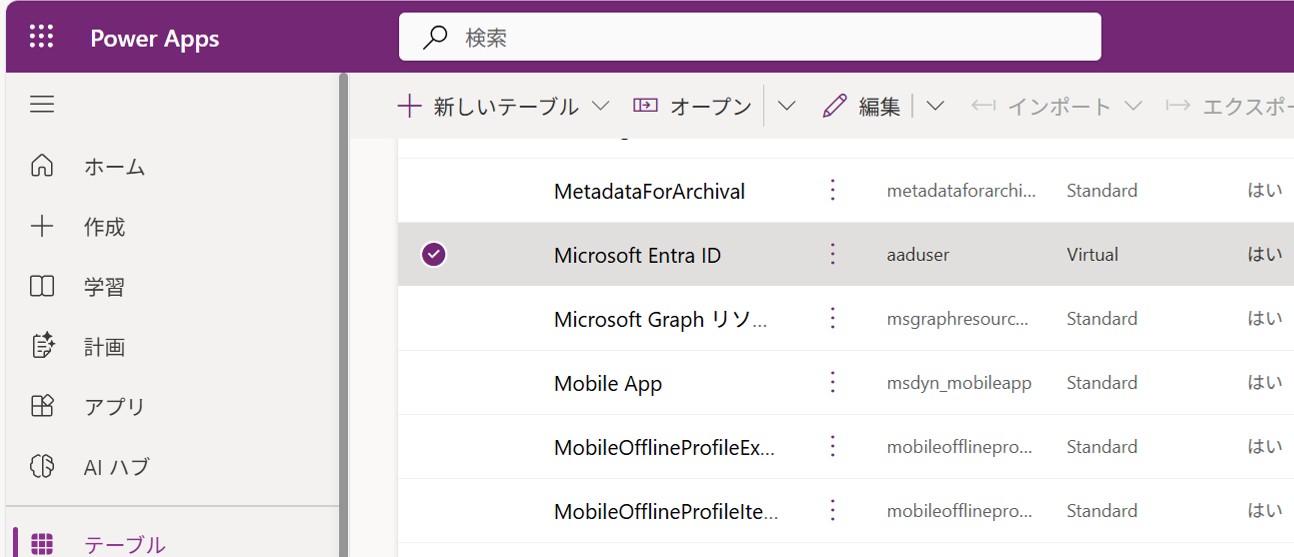1294x557 pixels.
Task: Click the 学習 book icon
Action: click(42, 287)
